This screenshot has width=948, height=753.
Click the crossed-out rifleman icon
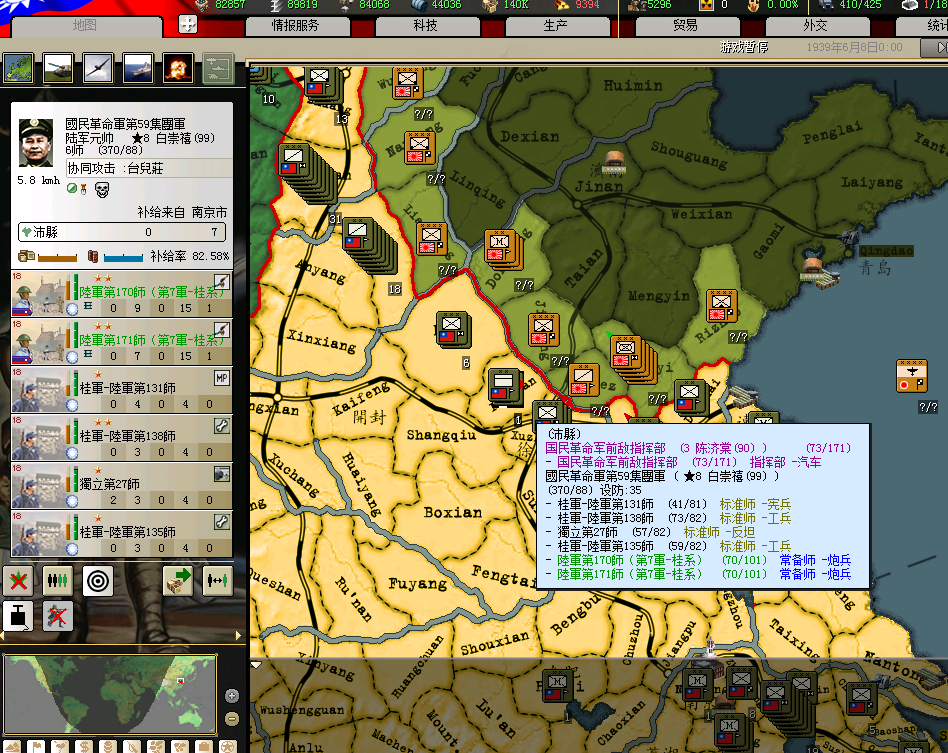tap(57, 616)
